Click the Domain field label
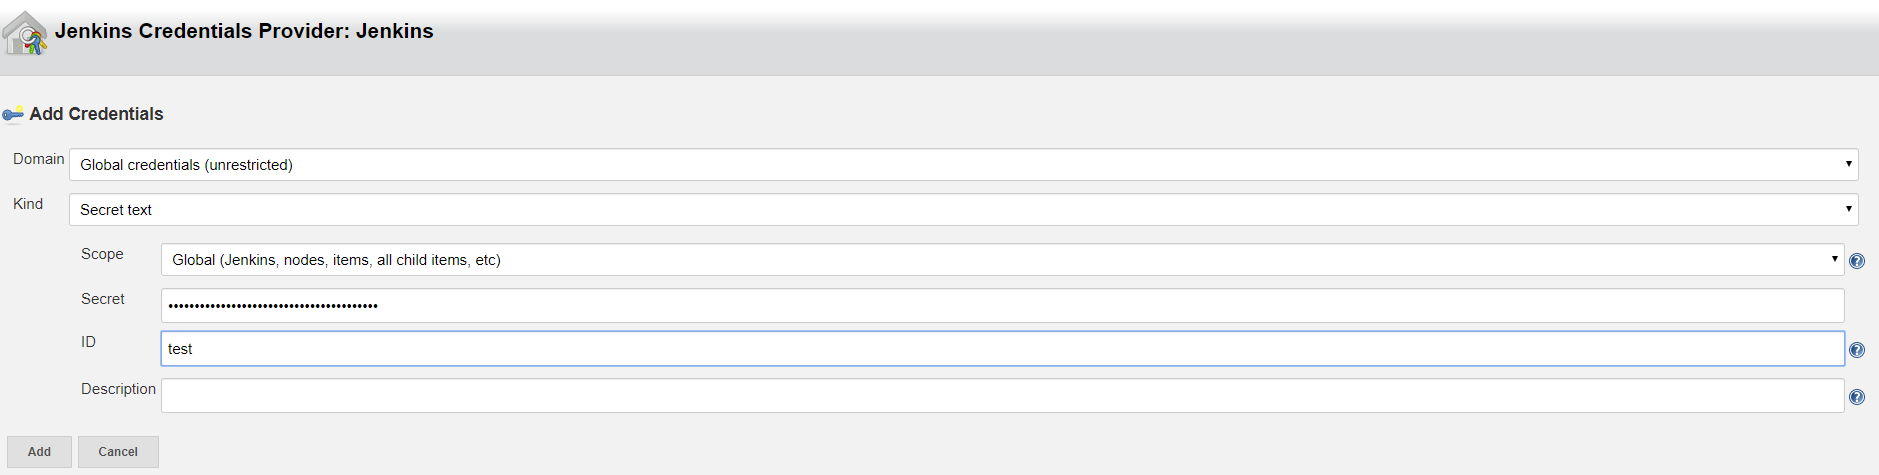 point(39,159)
